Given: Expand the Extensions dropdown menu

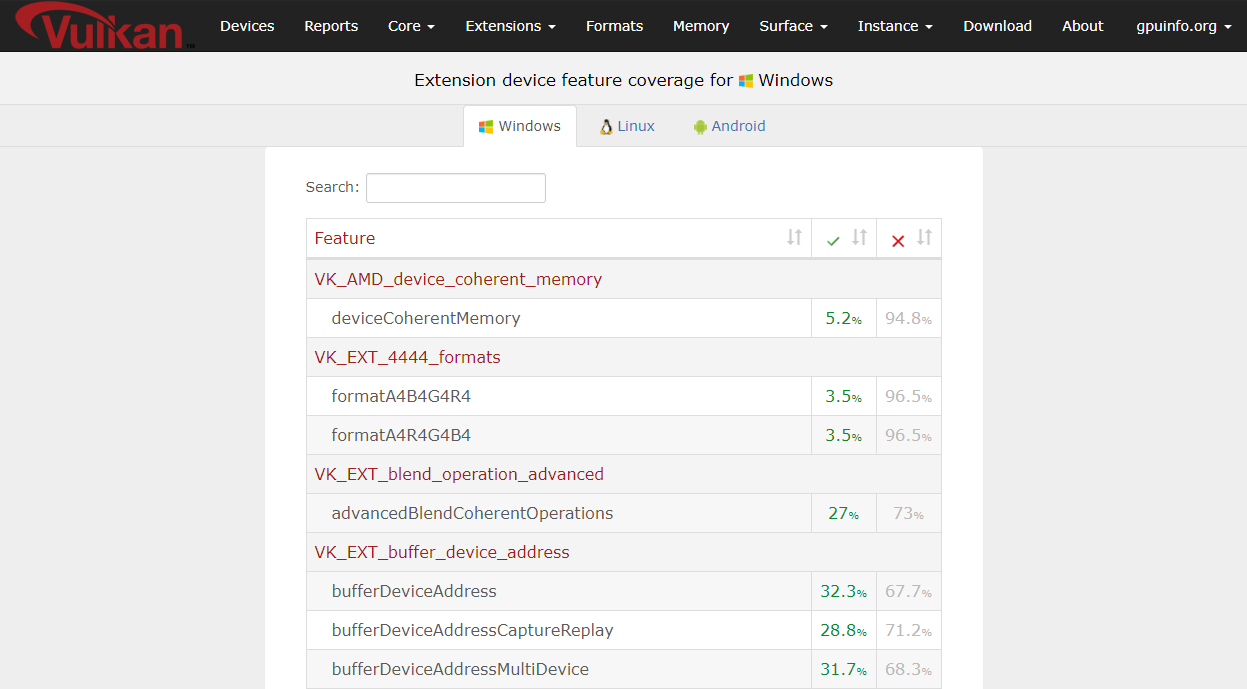Looking at the screenshot, I should 510,26.
